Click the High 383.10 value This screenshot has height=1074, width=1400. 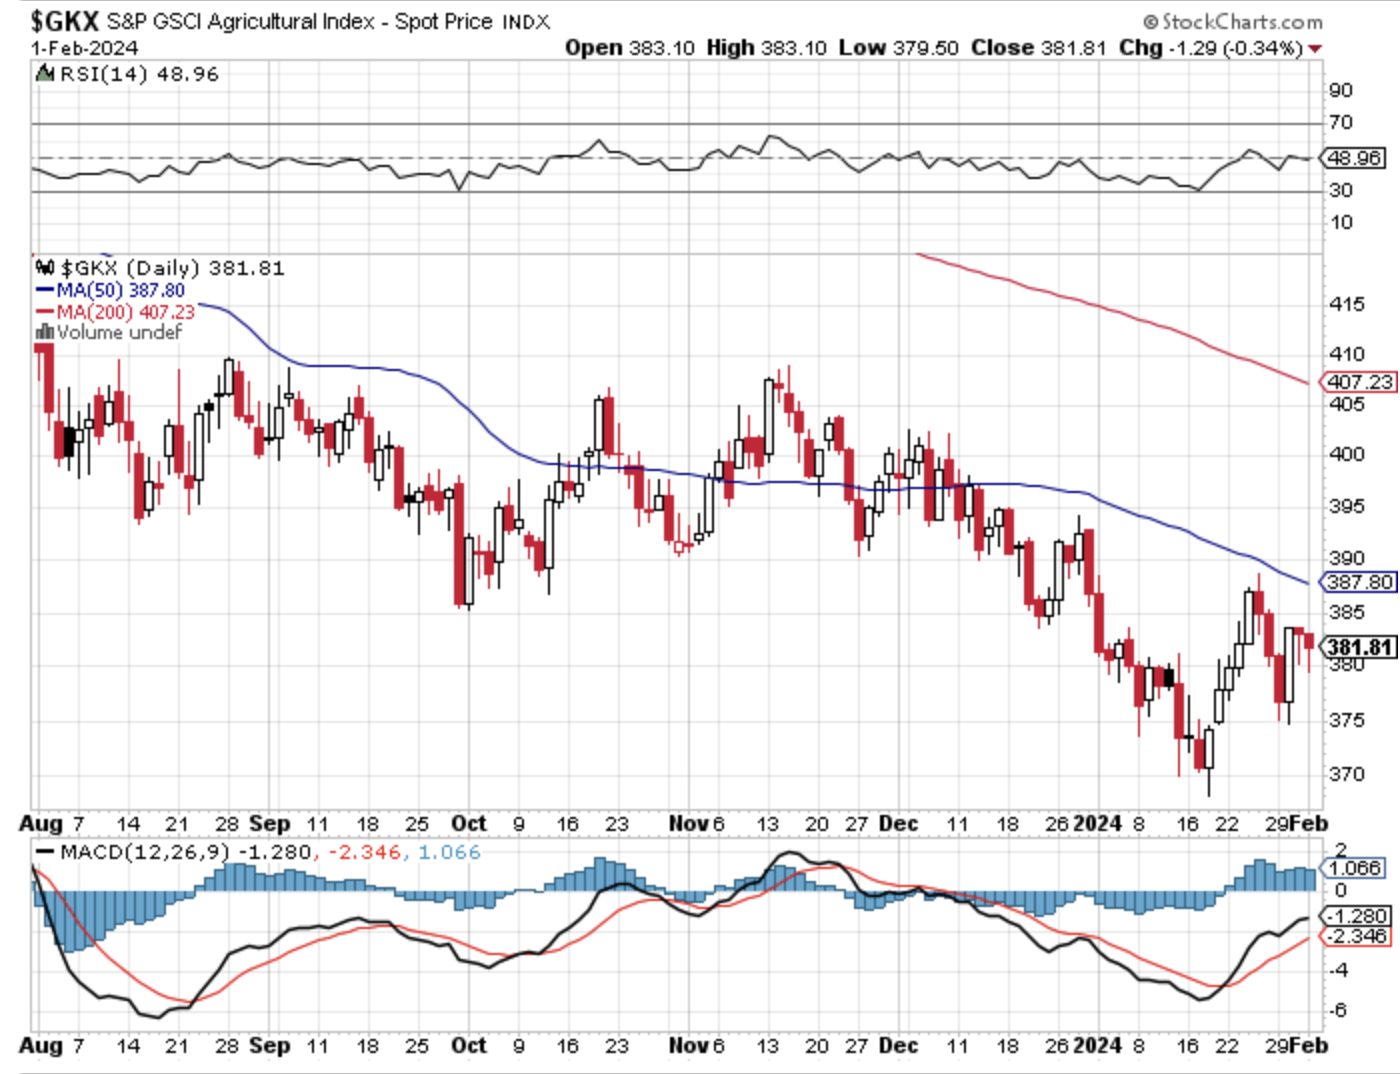pyautogui.click(x=766, y=48)
